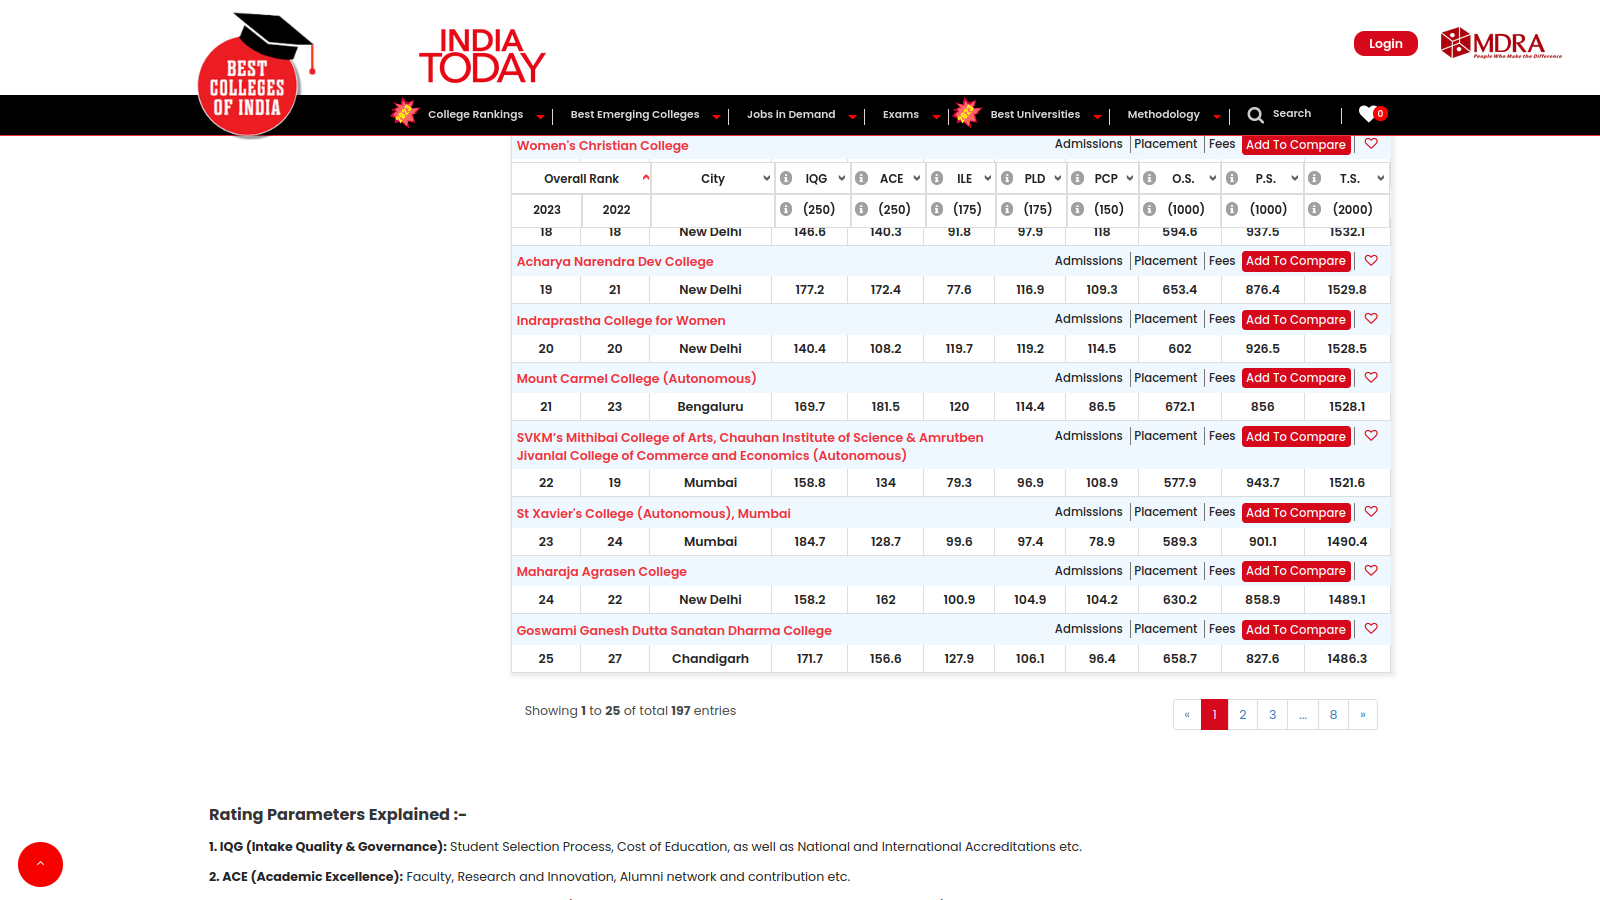Click info icon beside PLD (175) score
Image resolution: width=1600 pixels, height=900 pixels.
point(1007,209)
